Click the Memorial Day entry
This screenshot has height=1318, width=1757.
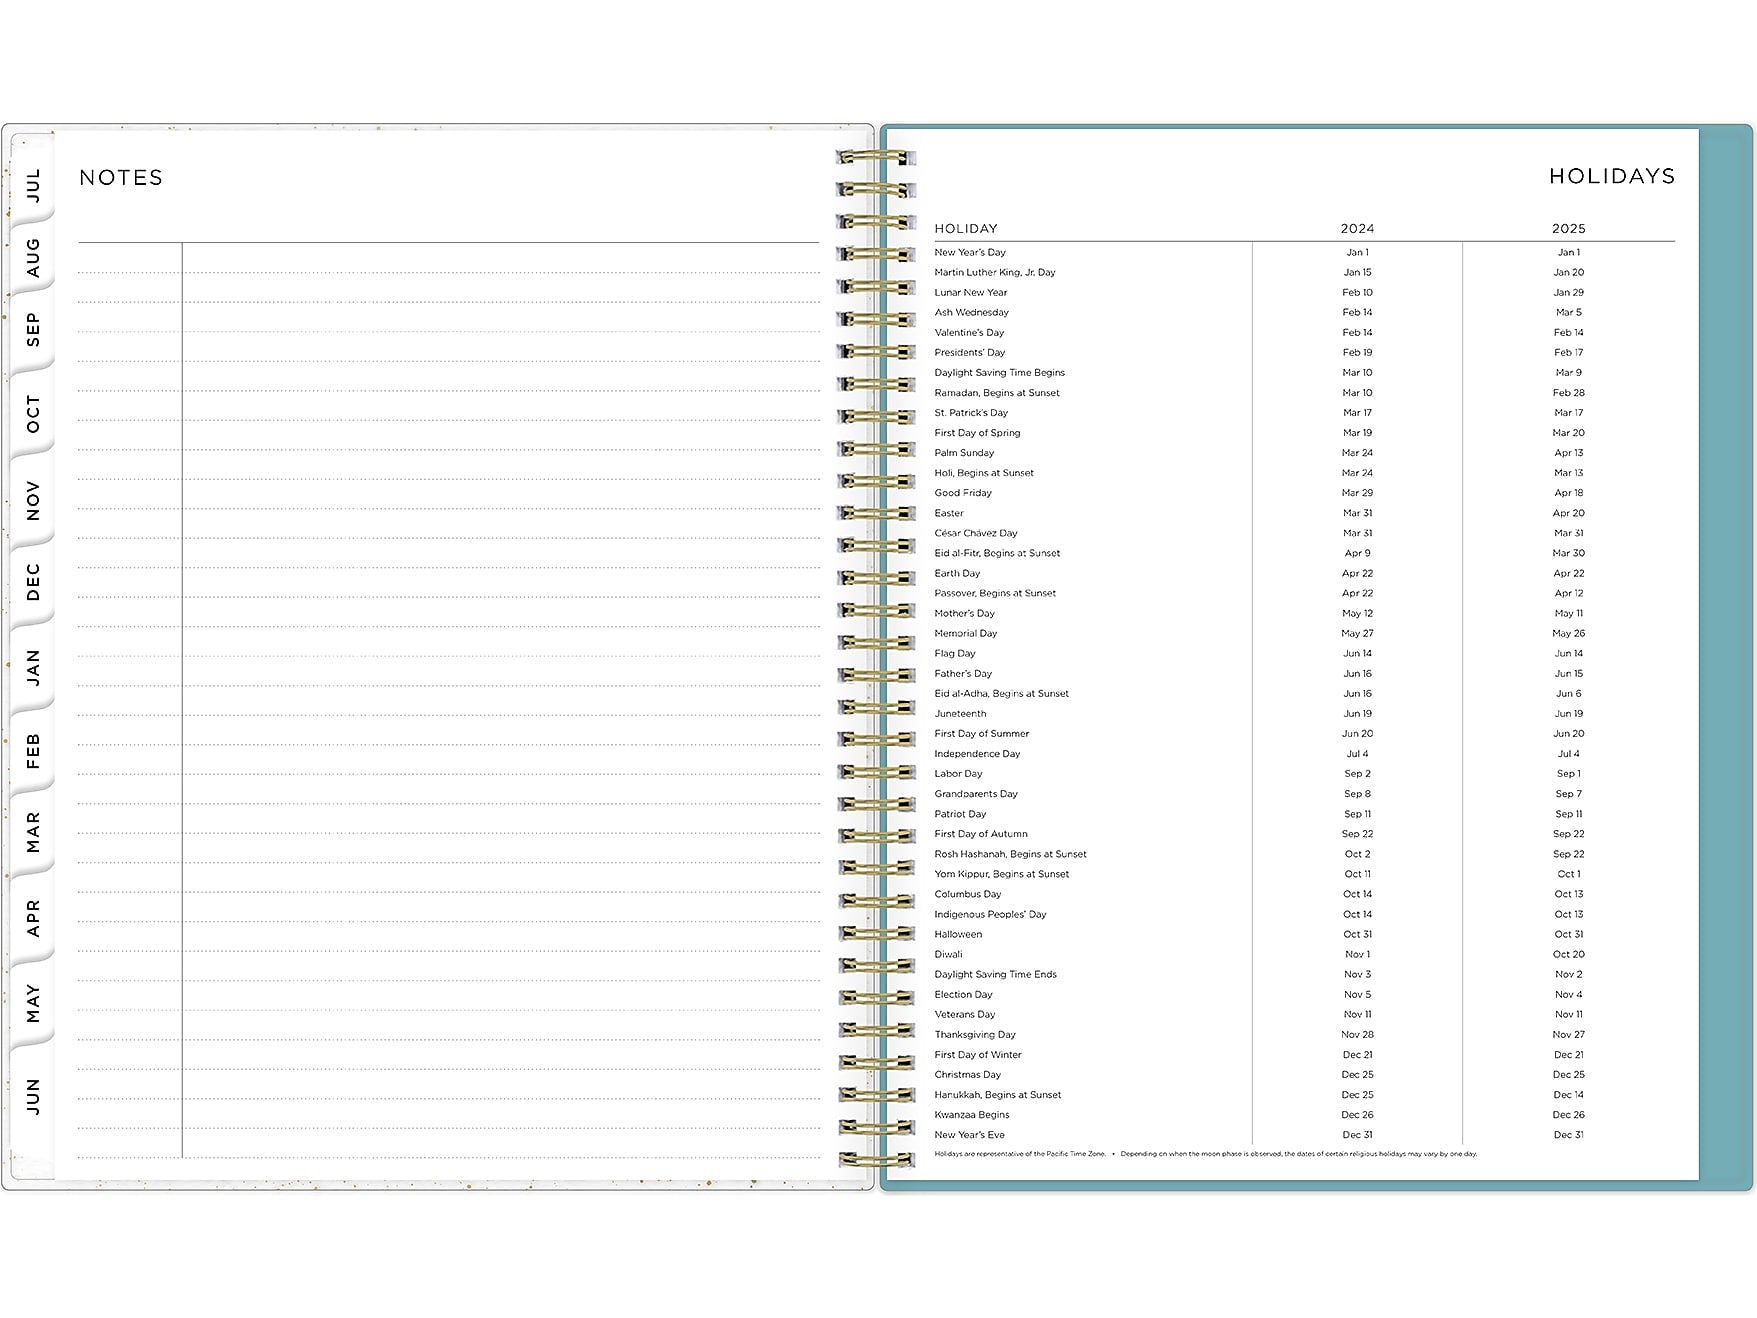[x=966, y=633]
